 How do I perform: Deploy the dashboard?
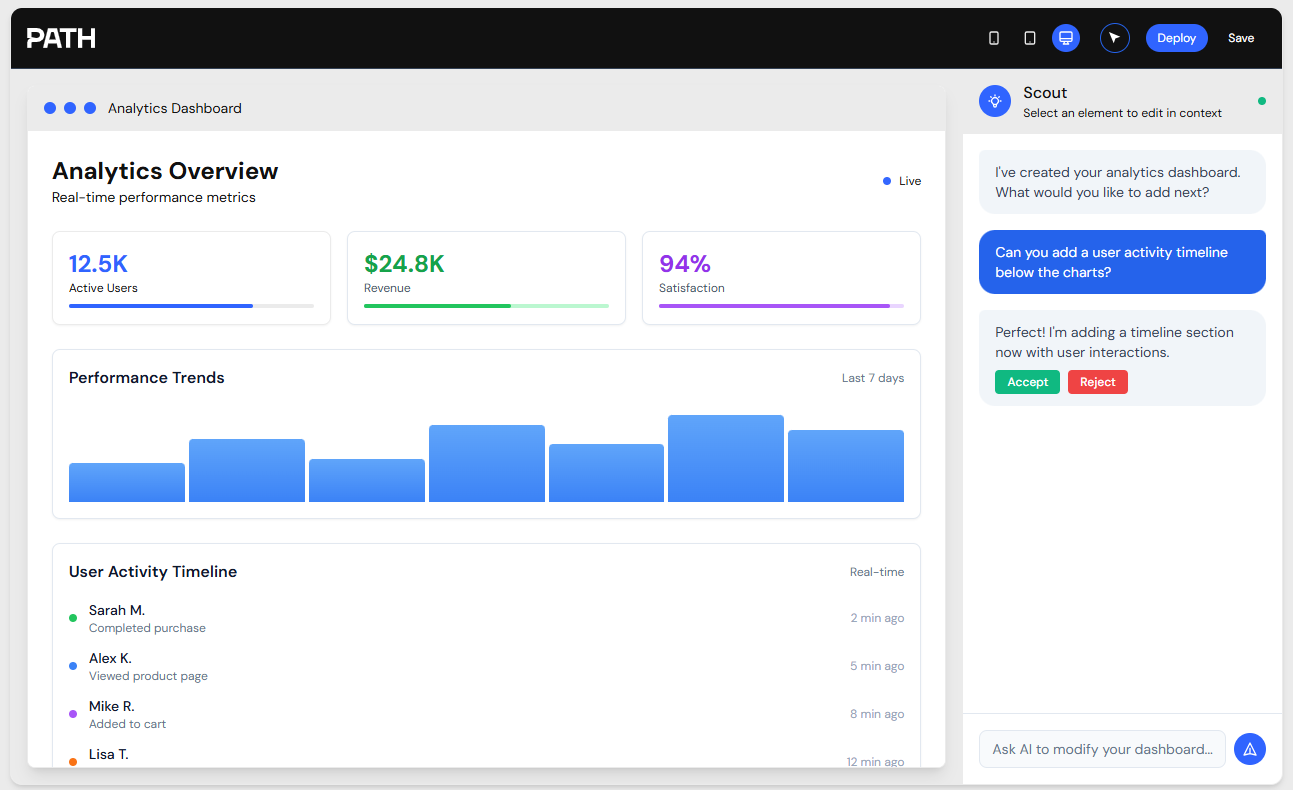click(1177, 38)
